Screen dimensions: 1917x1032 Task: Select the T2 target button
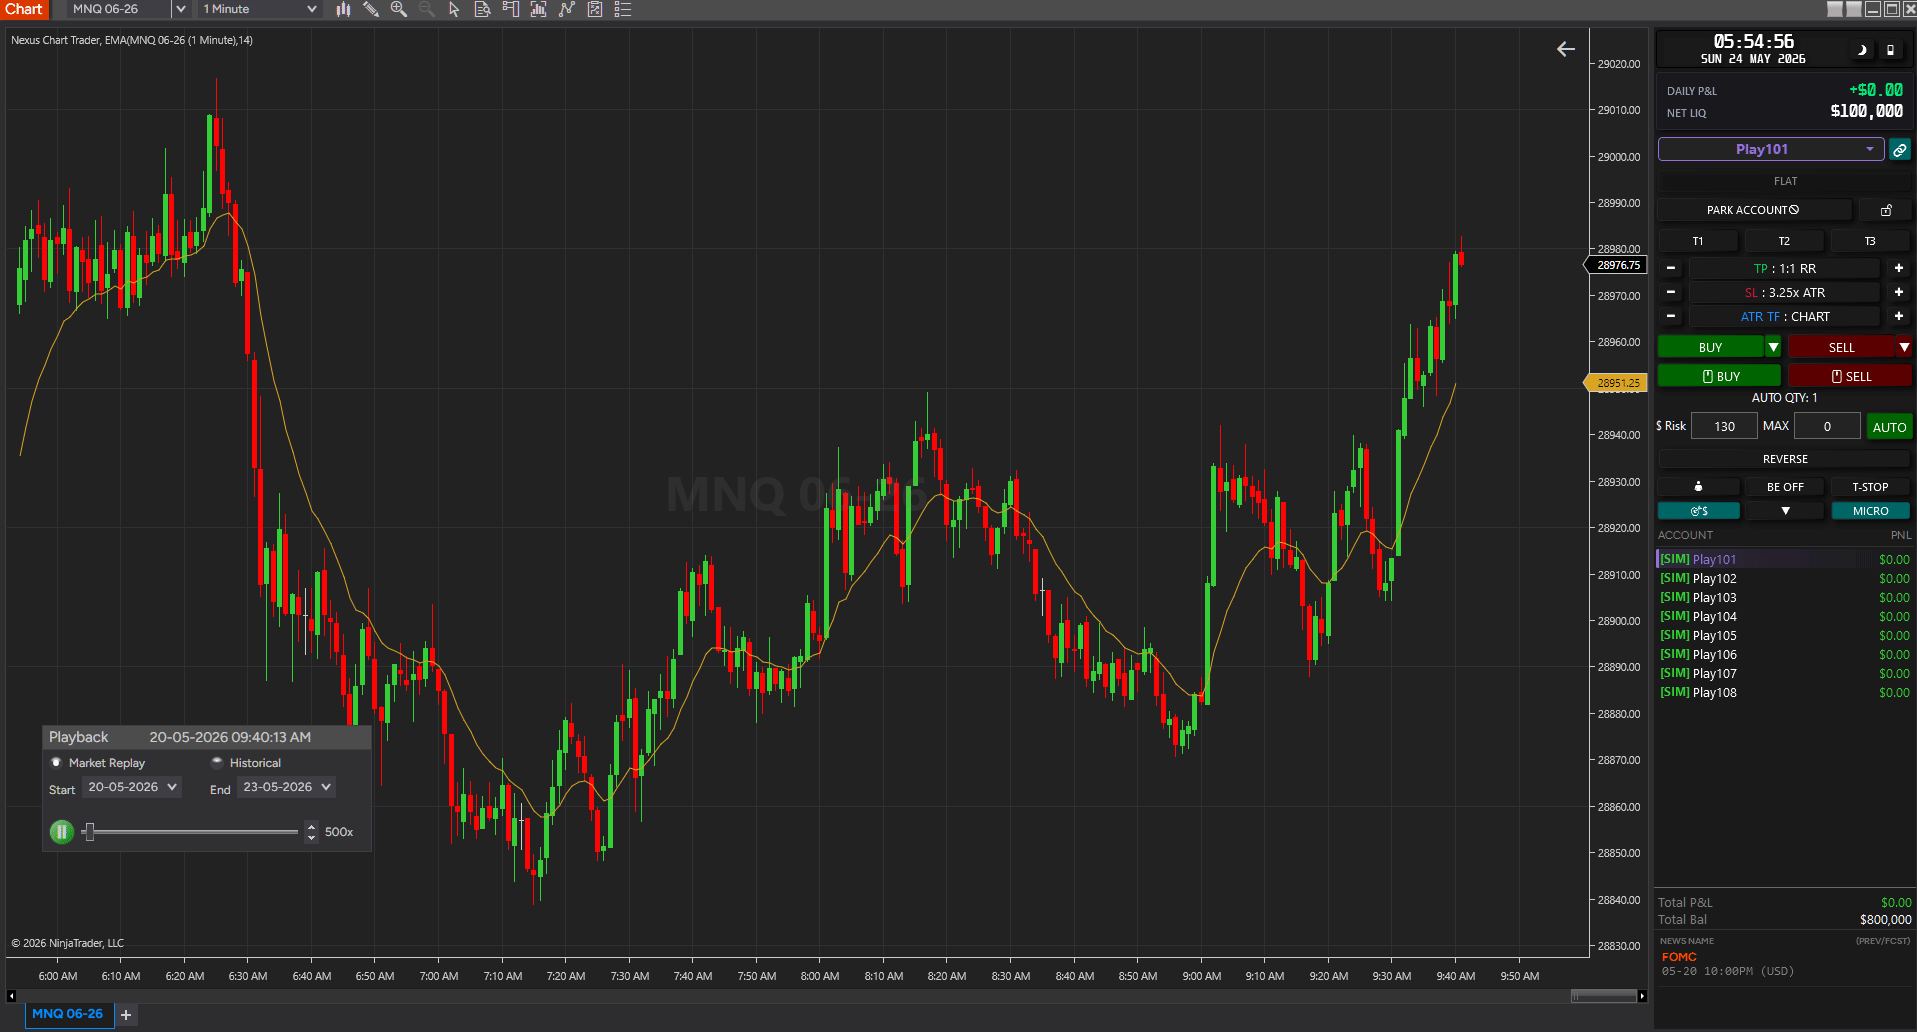[x=1784, y=241]
